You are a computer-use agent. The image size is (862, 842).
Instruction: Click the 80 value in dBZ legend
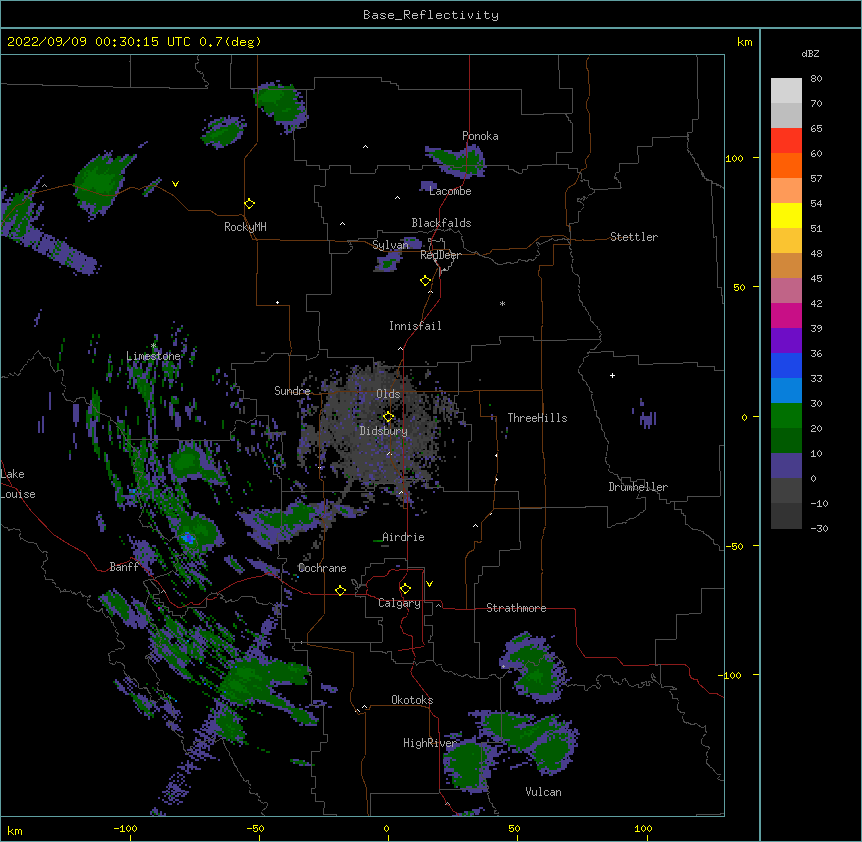816,79
